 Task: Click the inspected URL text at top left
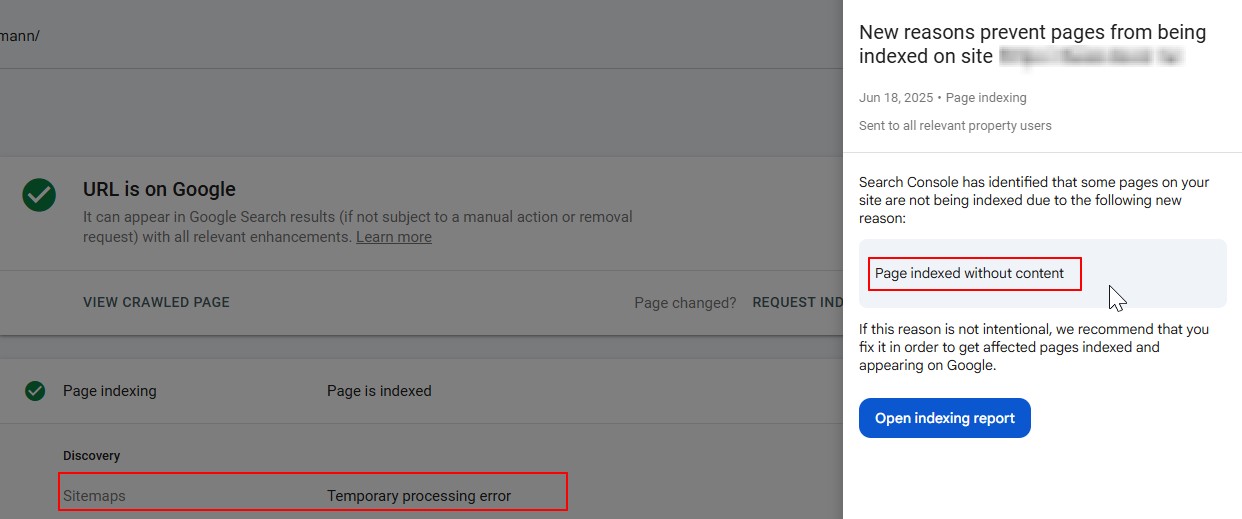(x=20, y=36)
